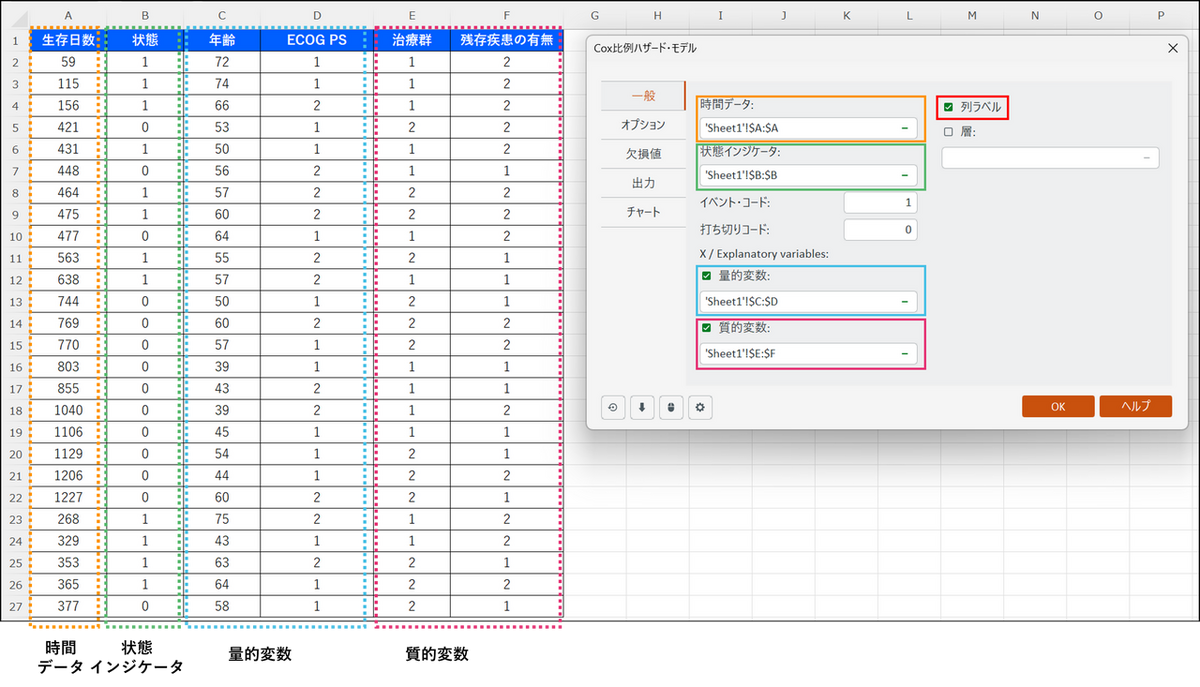The image size is (1200, 687).
Task: Click the イベント・コード input field
Action: (x=880, y=203)
